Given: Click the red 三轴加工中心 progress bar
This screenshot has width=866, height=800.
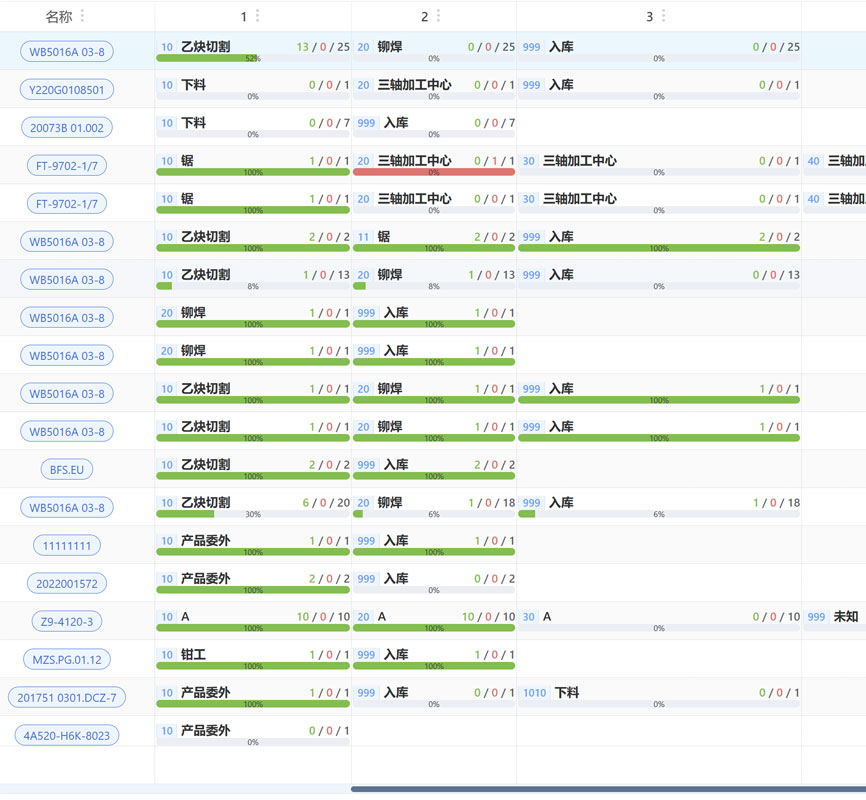Looking at the screenshot, I should [x=434, y=172].
